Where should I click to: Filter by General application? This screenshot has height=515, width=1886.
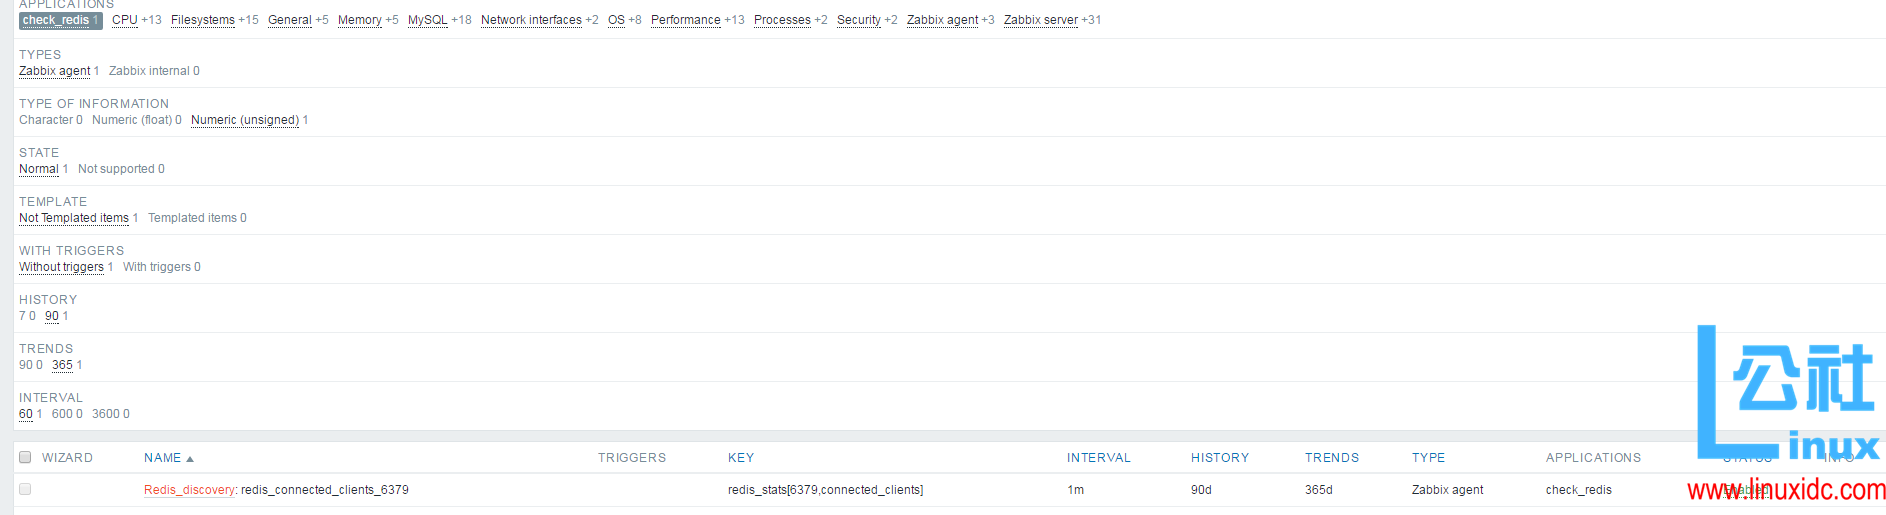click(x=290, y=20)
